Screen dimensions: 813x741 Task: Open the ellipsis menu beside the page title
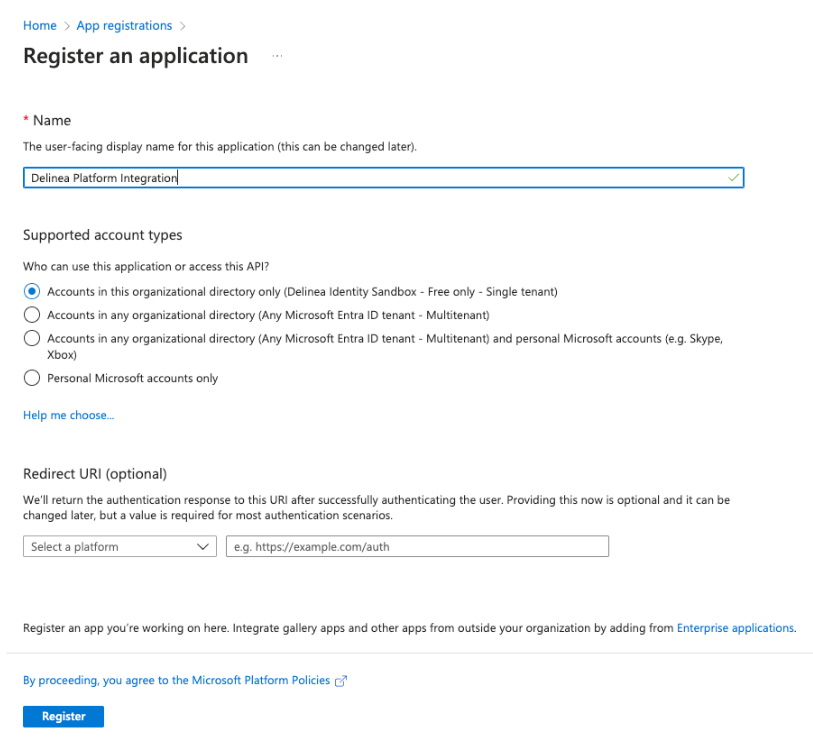pyautogui.click(x=277, y=57)
